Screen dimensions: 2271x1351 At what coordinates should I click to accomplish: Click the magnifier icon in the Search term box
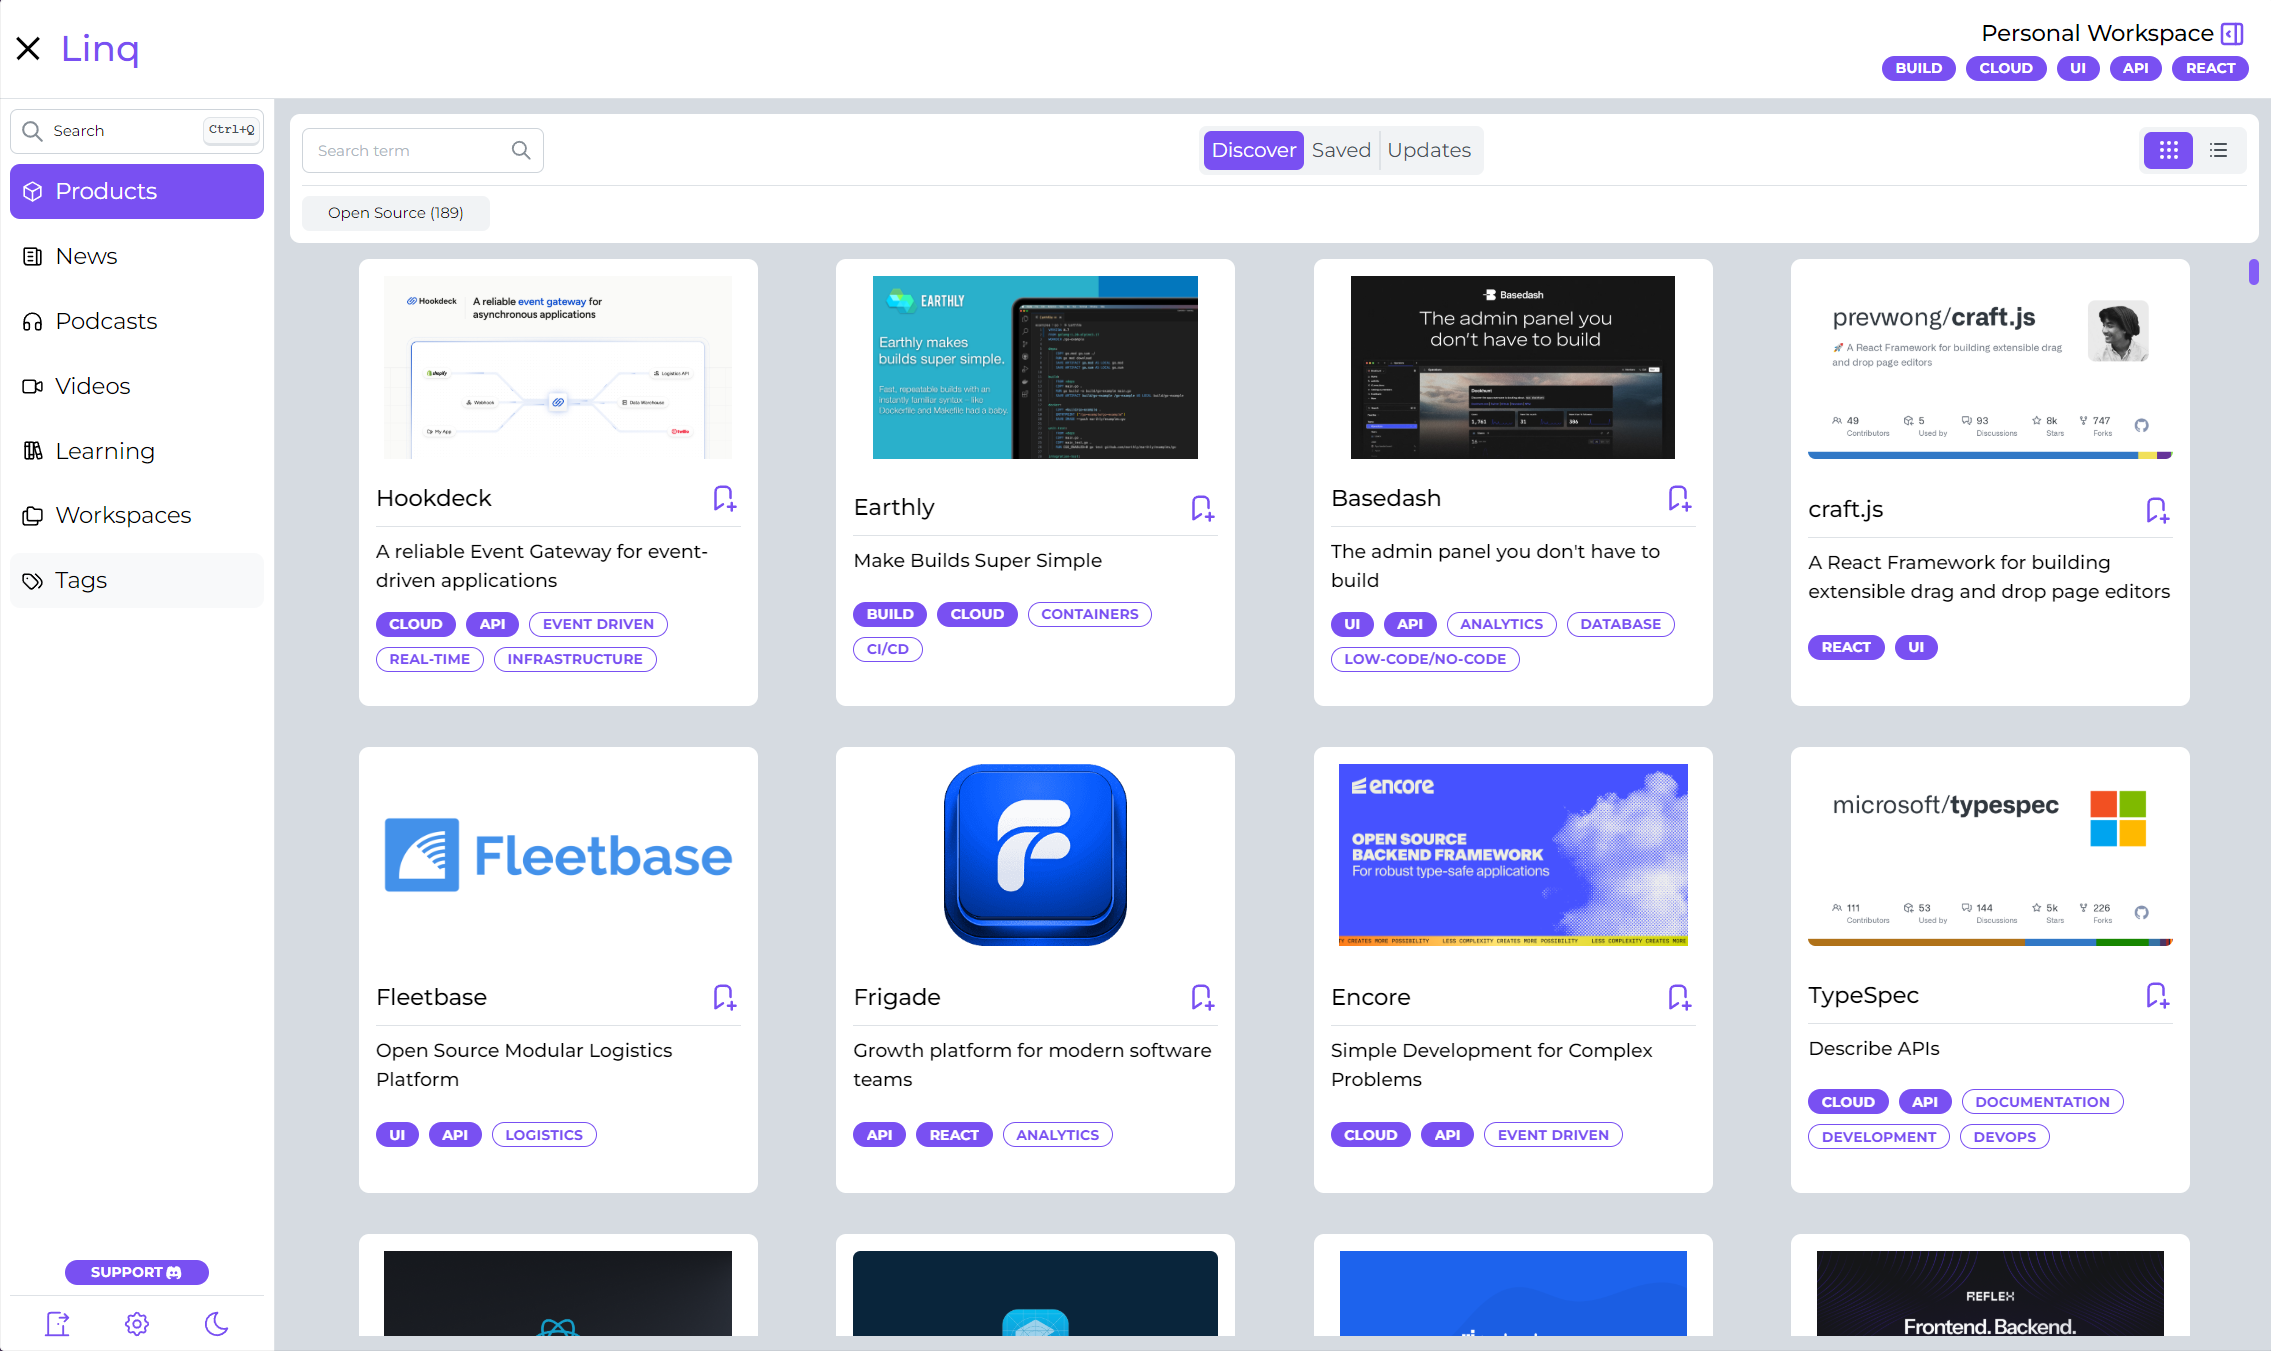pyautogui.click(x=521, y=150)
